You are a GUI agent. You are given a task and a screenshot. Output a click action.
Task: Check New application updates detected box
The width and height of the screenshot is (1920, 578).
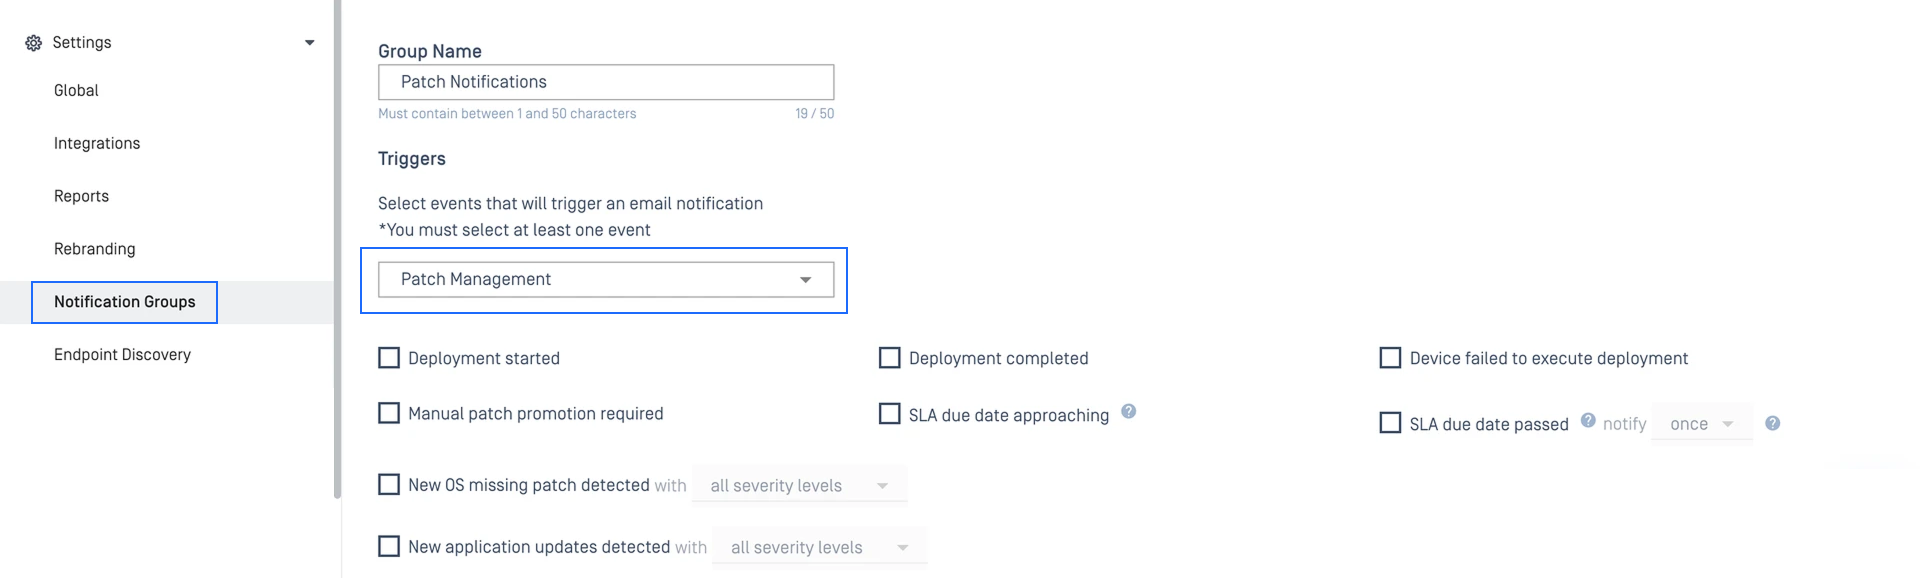389,546
